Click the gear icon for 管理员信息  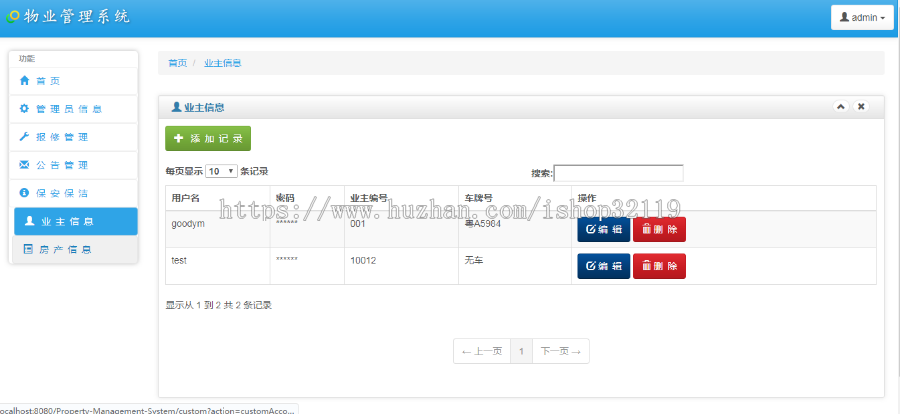coord(24,109)
